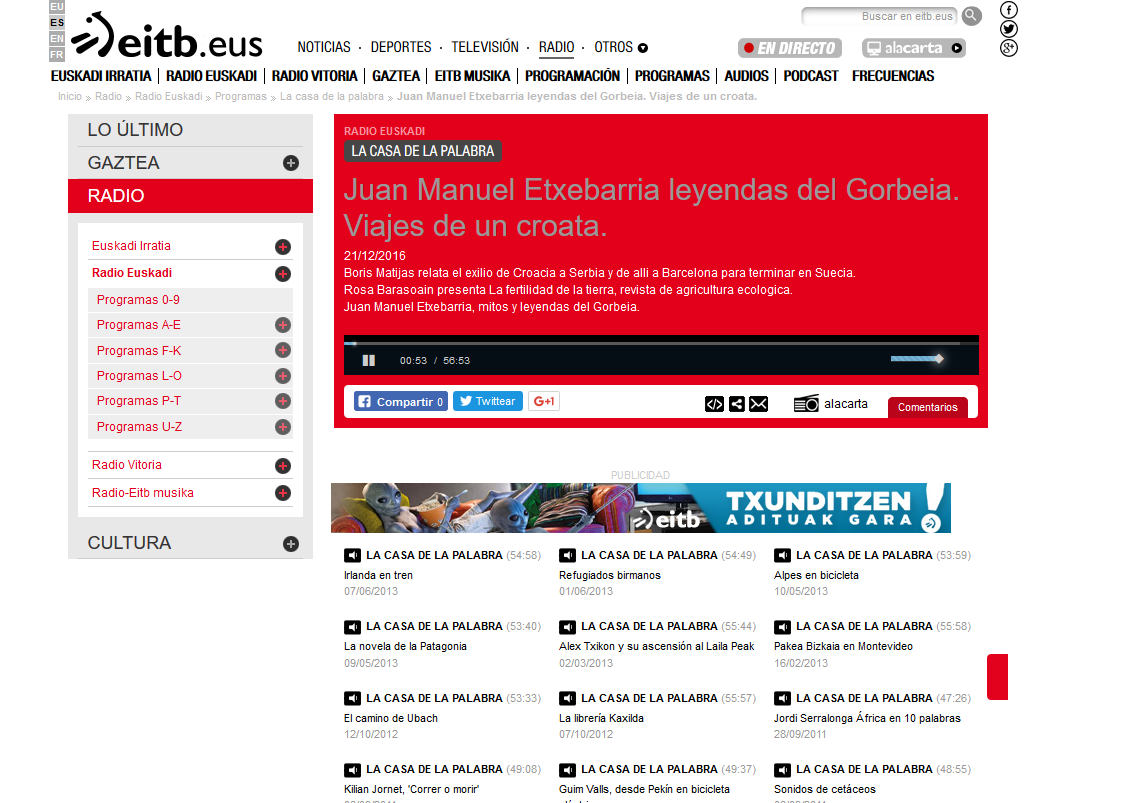This screenshot has width=1127, height=803.
Task: Open the Google Plus header icon
Action: (x=1009, y=48)
